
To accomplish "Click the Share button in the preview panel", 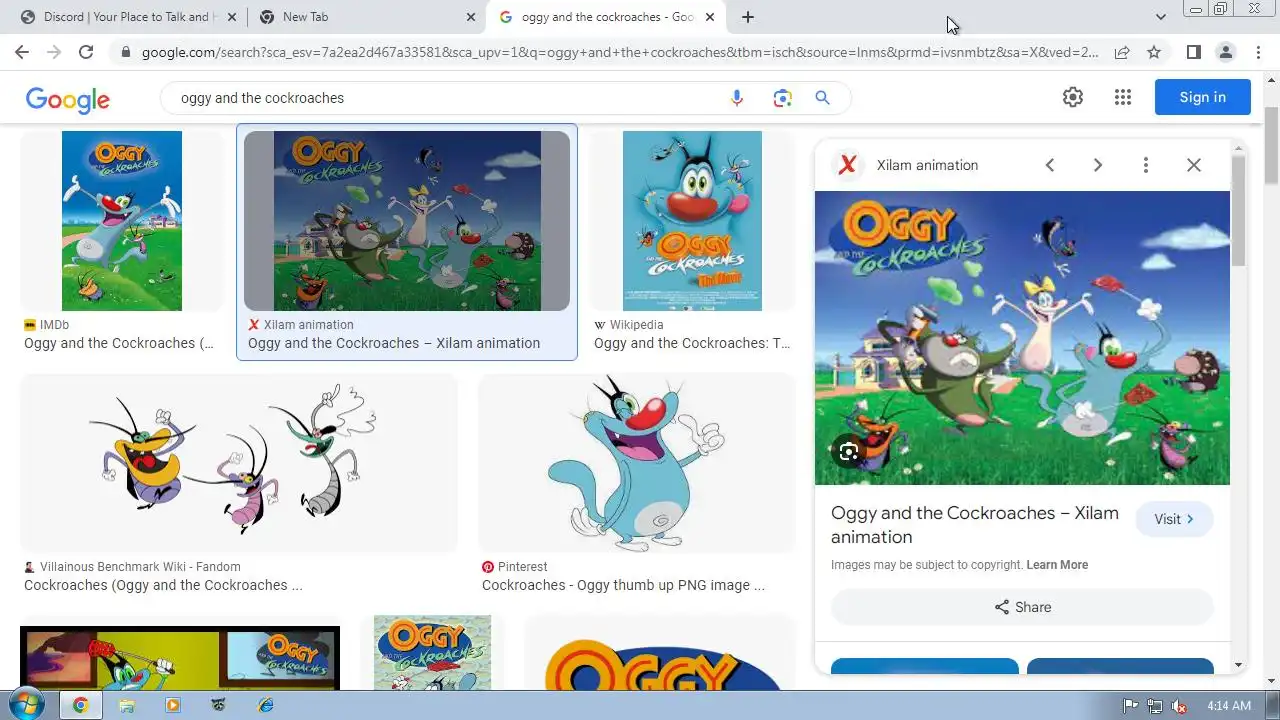I will [1022, 607].
